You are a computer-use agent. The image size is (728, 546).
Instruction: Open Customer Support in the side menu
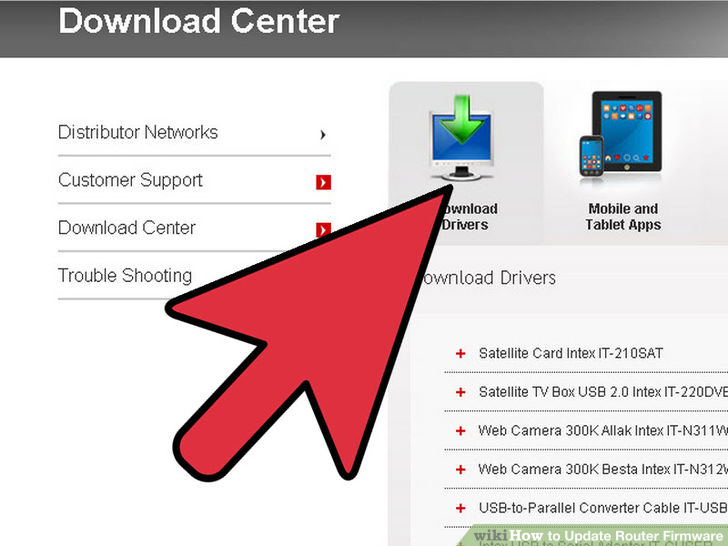pyautogui.click(x=130, y=180)
